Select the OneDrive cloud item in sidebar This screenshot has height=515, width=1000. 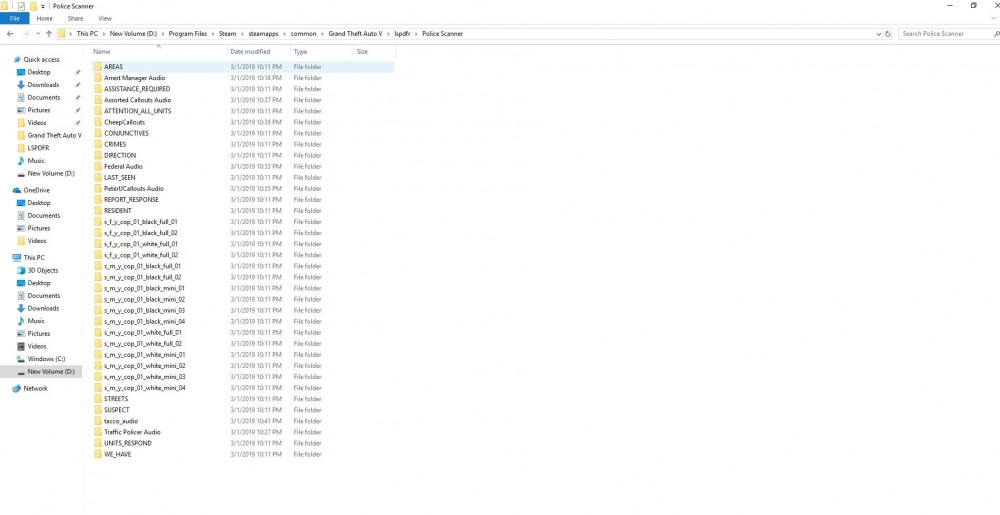(36, 190)
